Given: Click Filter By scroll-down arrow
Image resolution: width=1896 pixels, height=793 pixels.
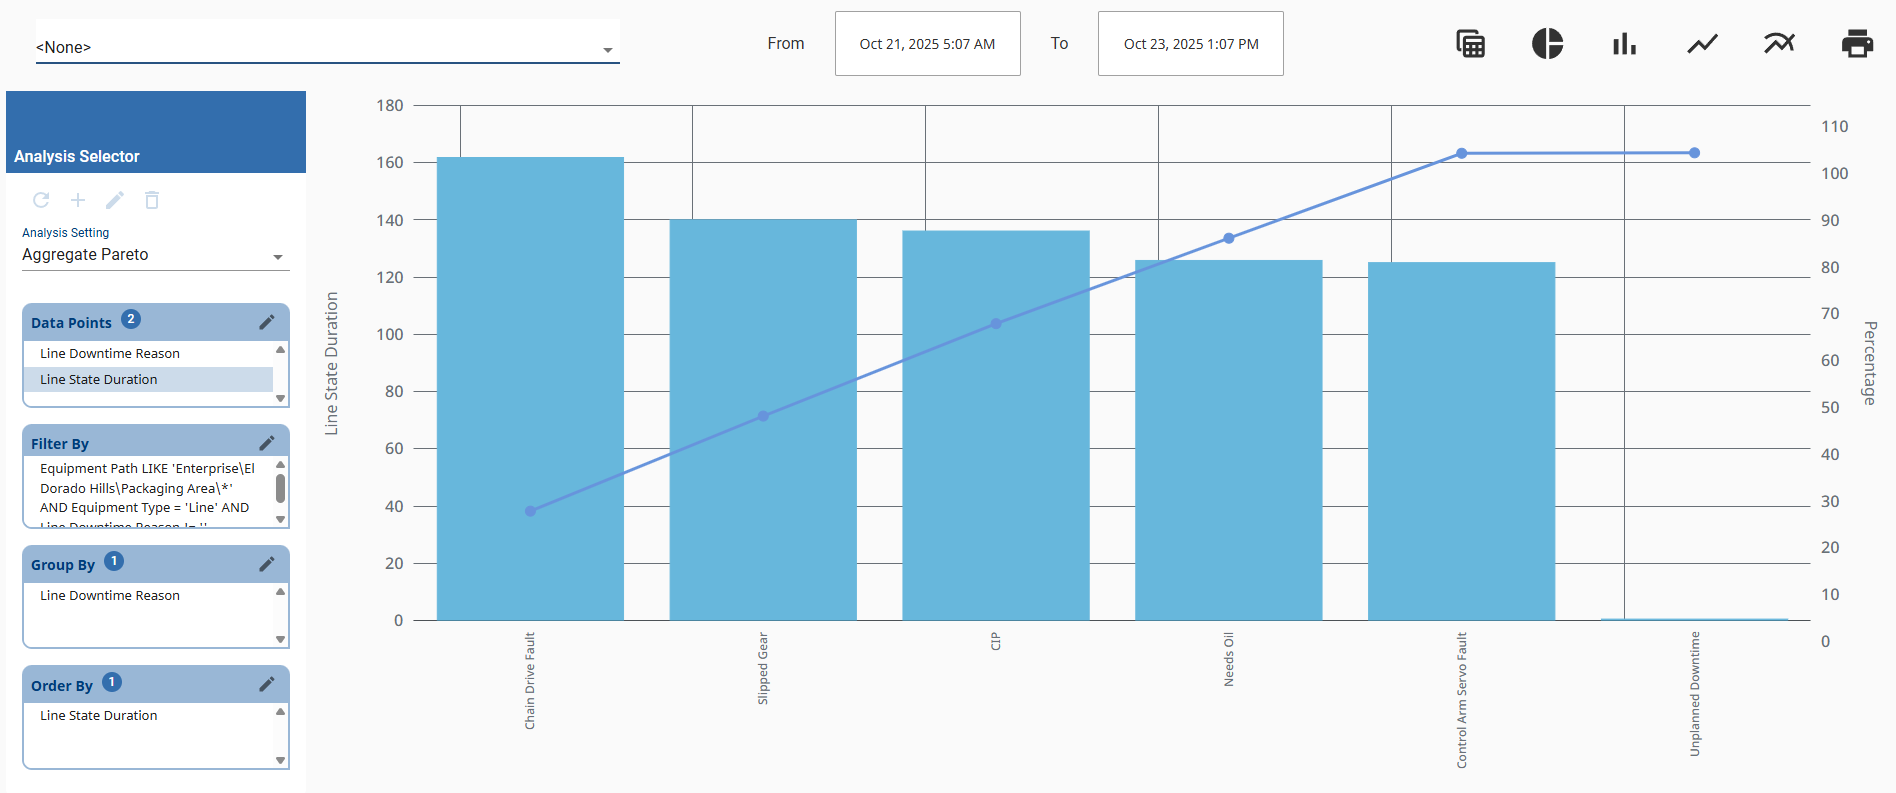Looking at the screenshot, I should [x=281, y=519].
